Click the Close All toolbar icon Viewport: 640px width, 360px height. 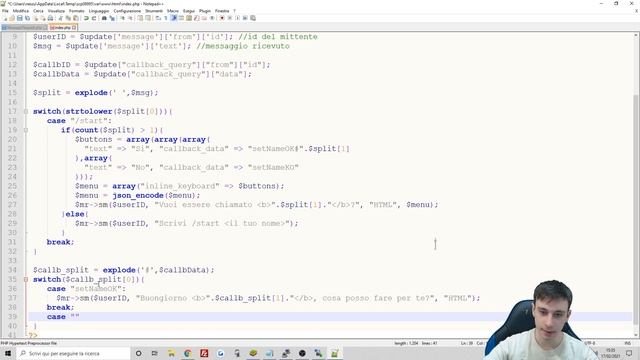tap(43, 18)
